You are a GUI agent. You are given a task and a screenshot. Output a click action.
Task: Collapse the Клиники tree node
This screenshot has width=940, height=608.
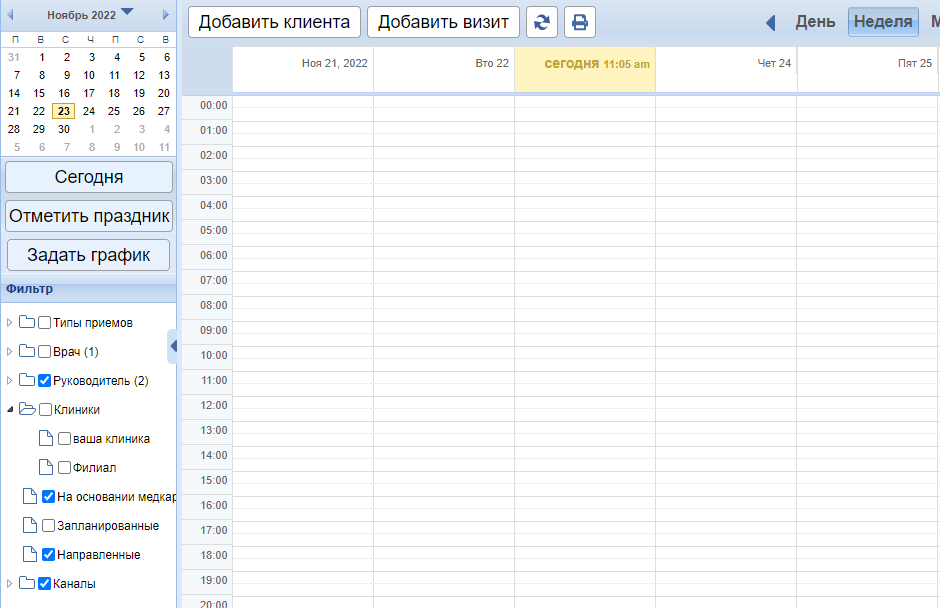10,409
